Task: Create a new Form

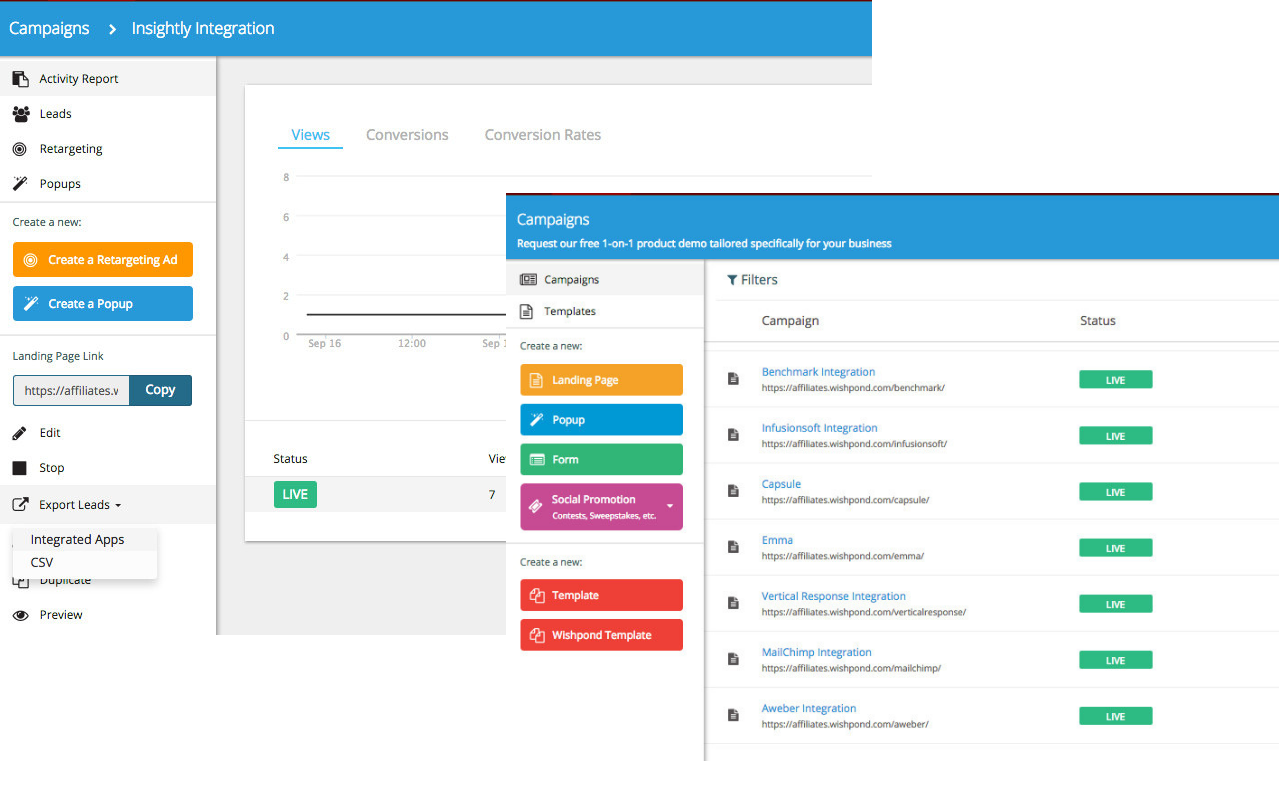Action: (x=601, y=460)
